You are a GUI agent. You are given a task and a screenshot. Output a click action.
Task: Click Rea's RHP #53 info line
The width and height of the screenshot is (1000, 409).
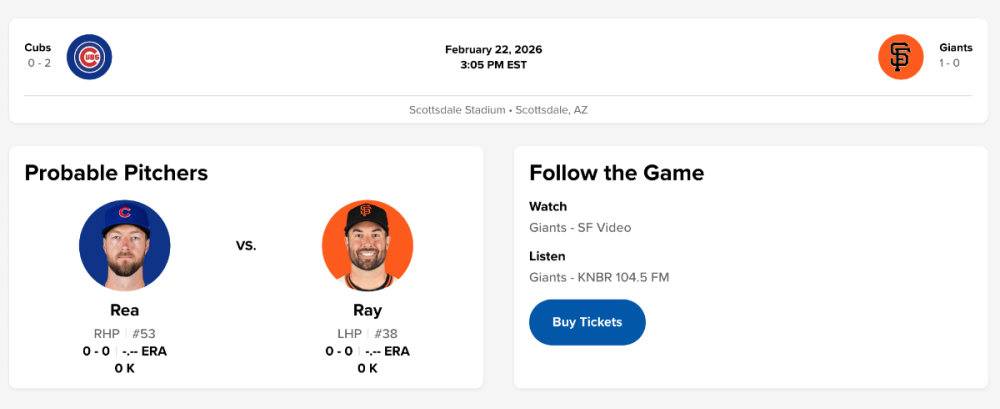tap(125, 333)
